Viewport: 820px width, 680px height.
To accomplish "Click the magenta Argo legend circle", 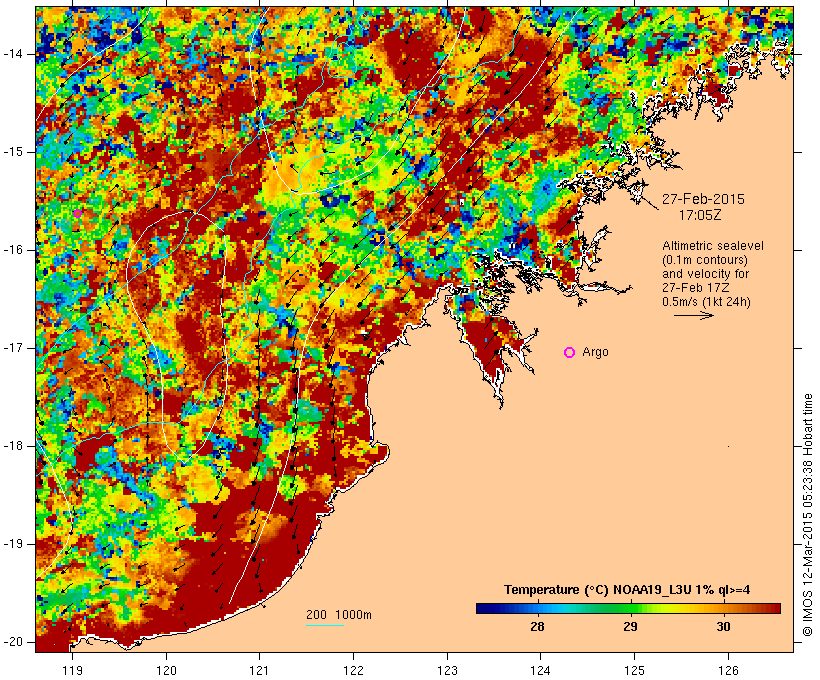I will point(570,353).
